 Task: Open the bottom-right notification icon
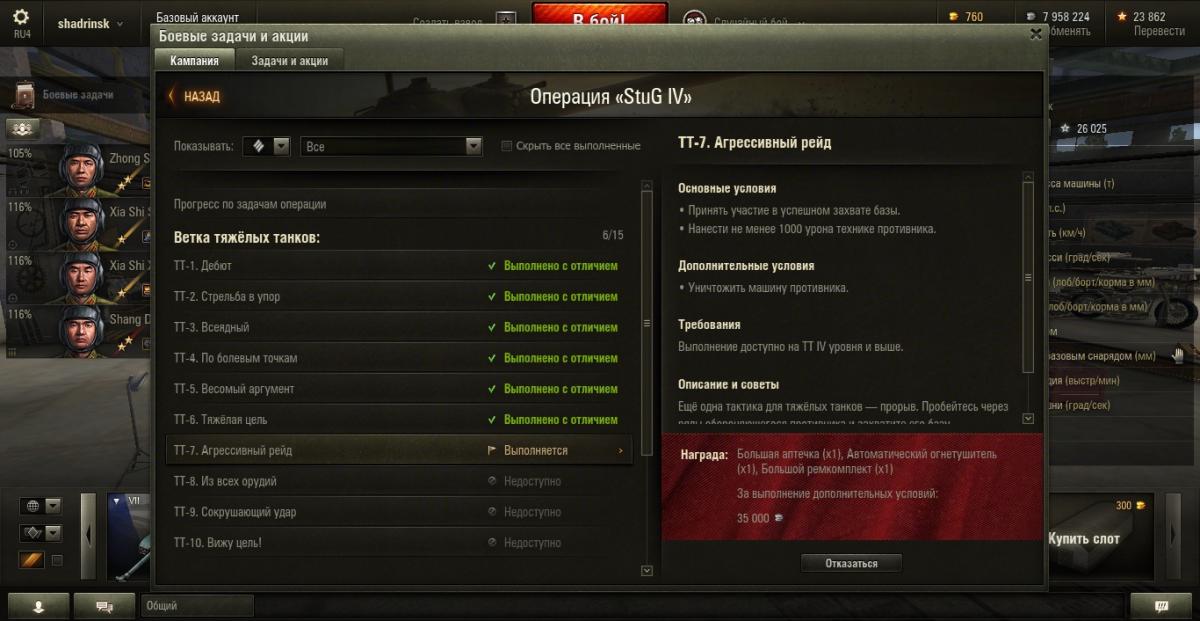[x=1161, y=606]
